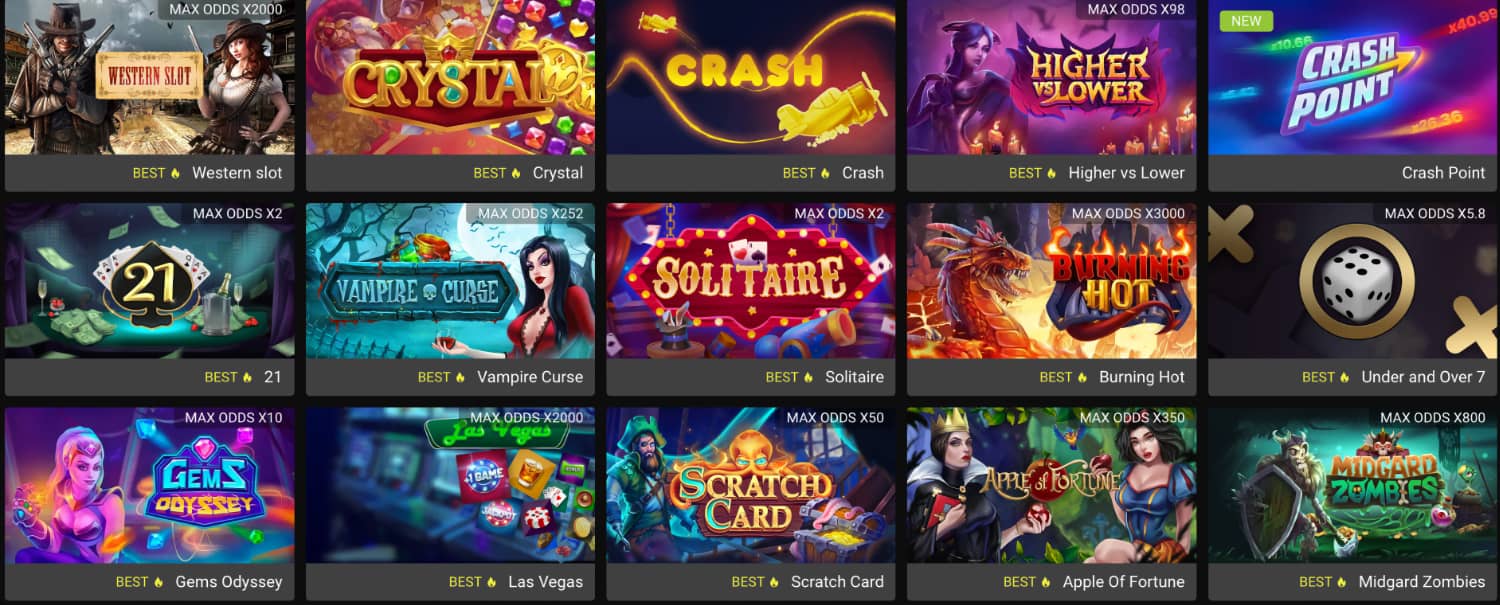This screenshot has height=605, width=1500.
Task: Click MAX ODDS X3000 label on Burning Hot
Action: coord(1128,213)
